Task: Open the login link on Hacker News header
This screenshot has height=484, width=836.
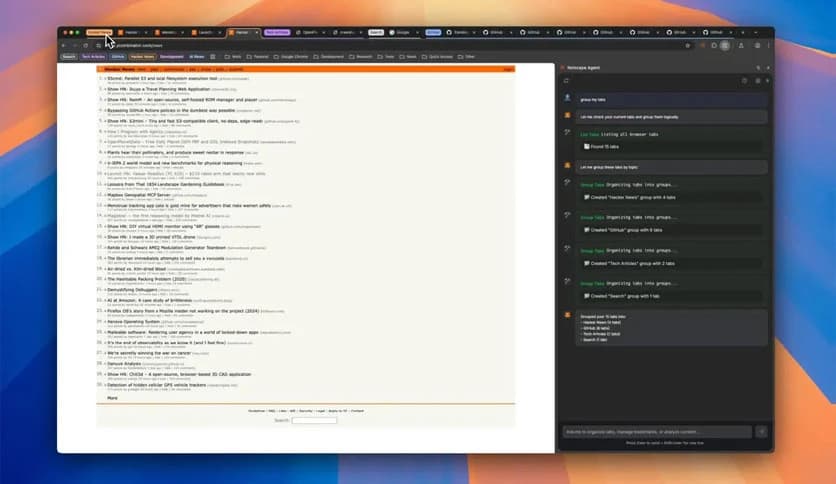Action: point(508,69)
